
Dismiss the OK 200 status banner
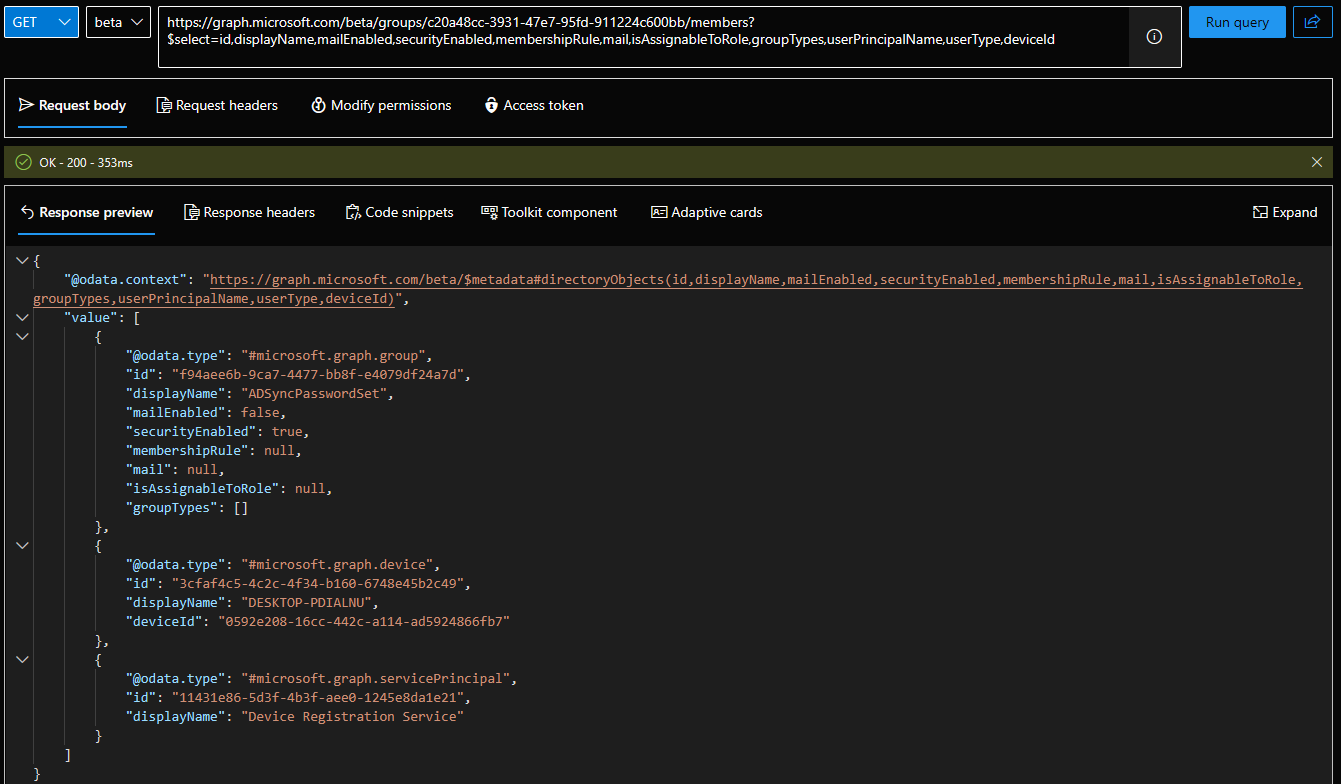click(1317, 162)
